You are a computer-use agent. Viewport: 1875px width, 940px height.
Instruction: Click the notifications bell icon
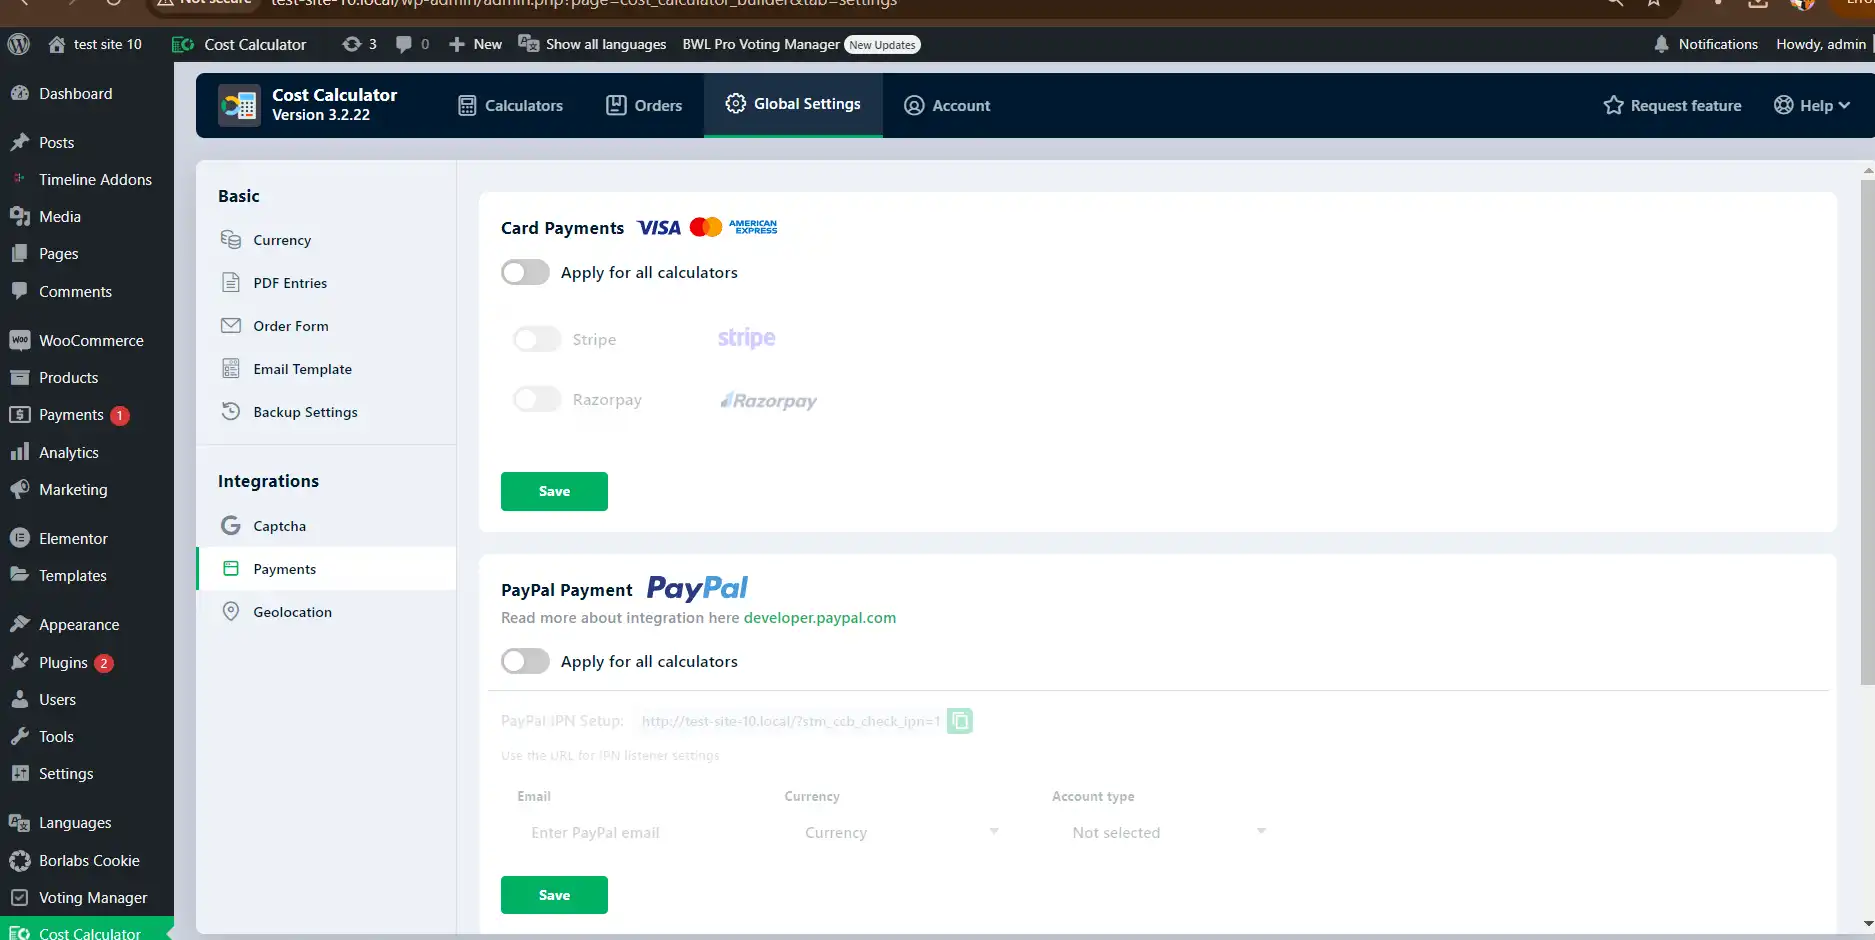tap(1661, 44)
